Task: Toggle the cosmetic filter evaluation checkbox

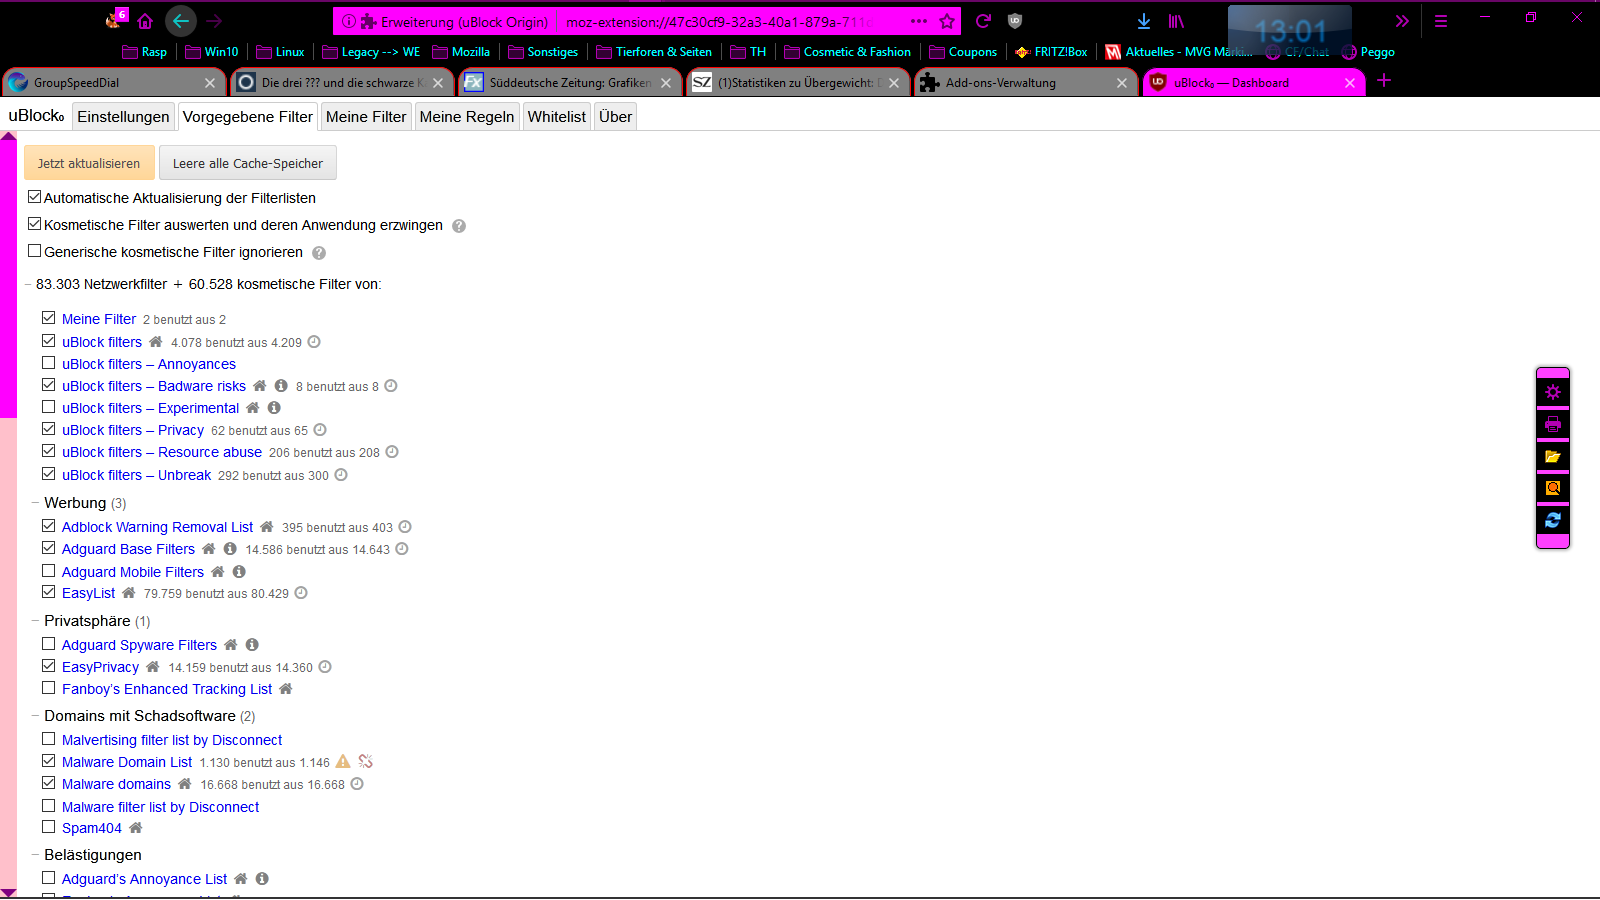Action: [35, 224]
